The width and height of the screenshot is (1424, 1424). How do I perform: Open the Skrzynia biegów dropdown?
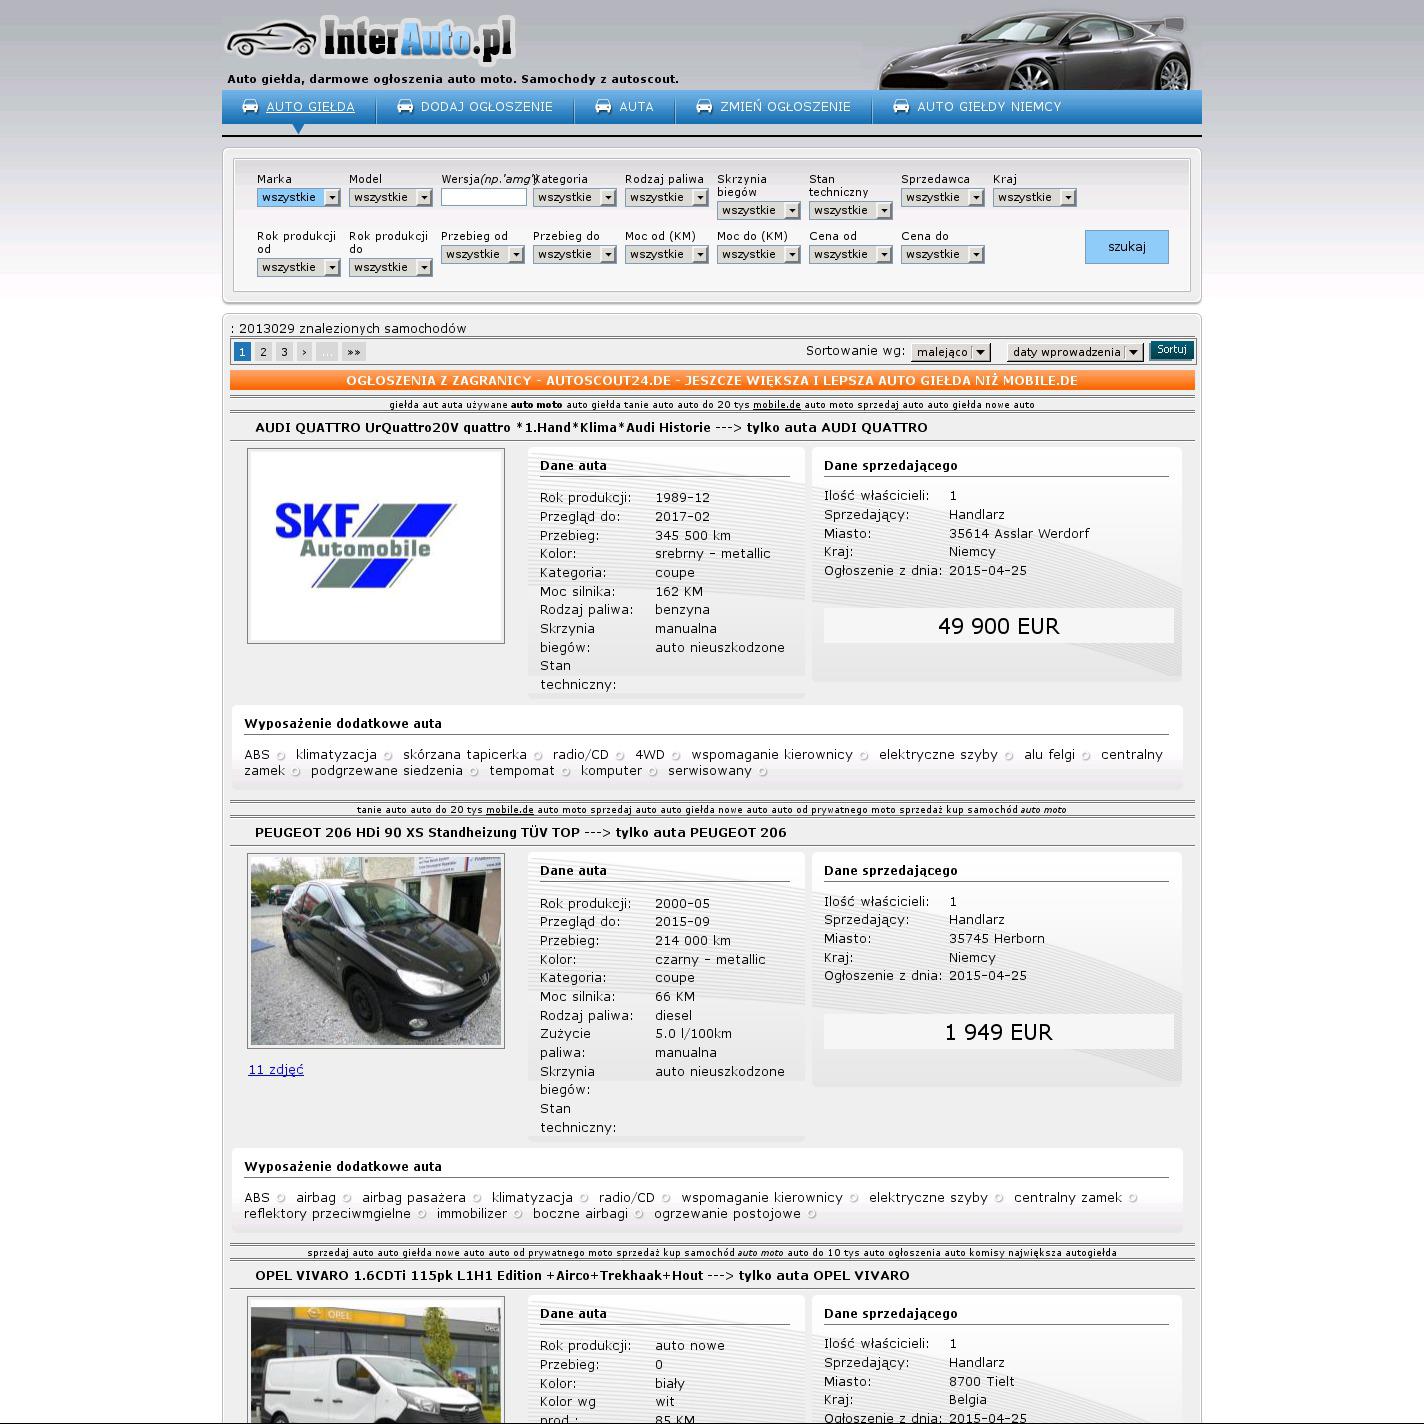(x=758, y=211)
